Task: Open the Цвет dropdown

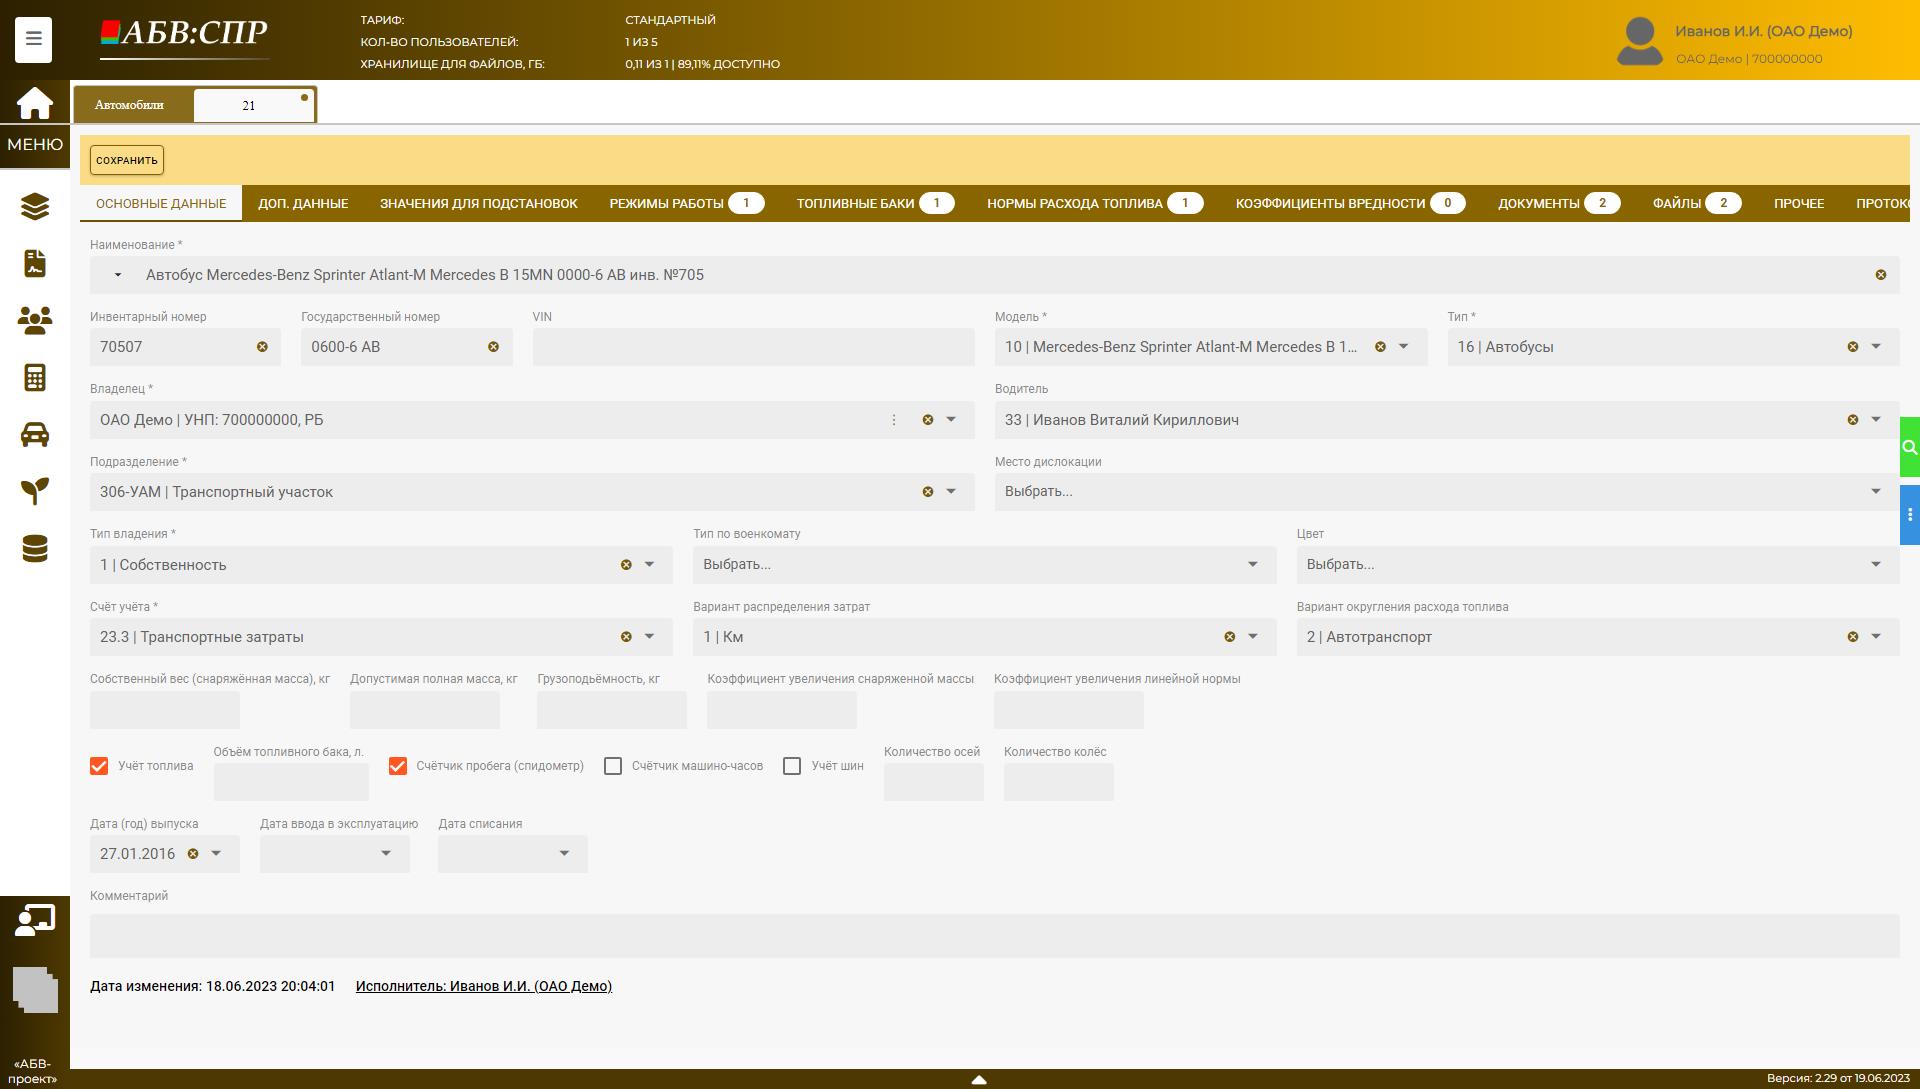Action: point(1875,565)
